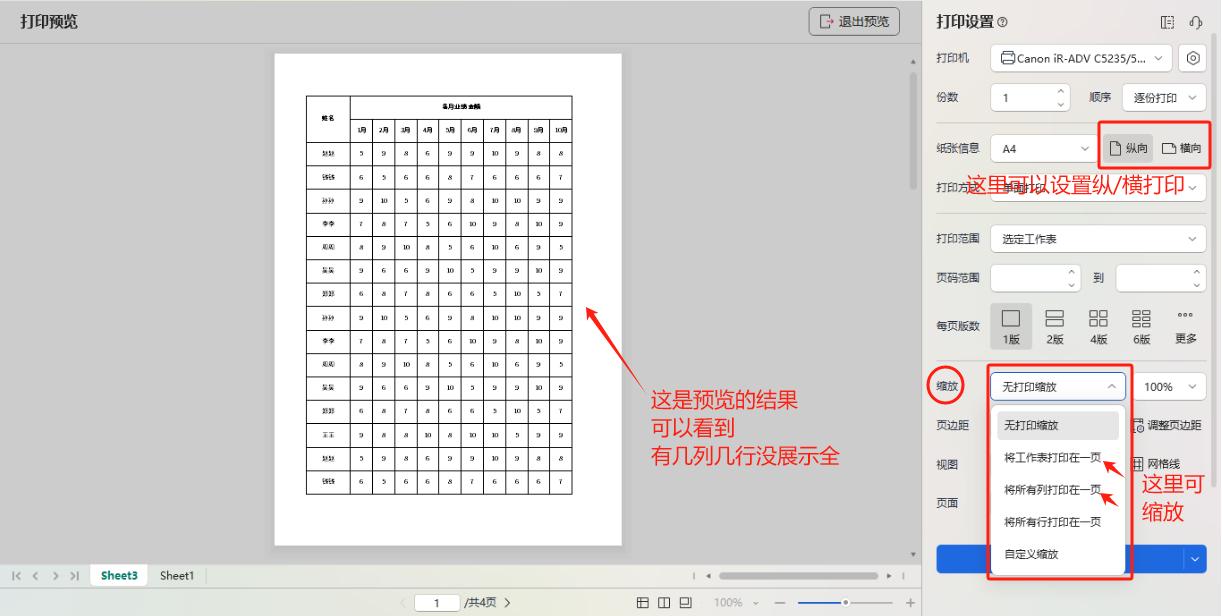Open printer properties hexagon settings icon
The height and width of the screenshot is (616, 1222).
click(1192, 59)
